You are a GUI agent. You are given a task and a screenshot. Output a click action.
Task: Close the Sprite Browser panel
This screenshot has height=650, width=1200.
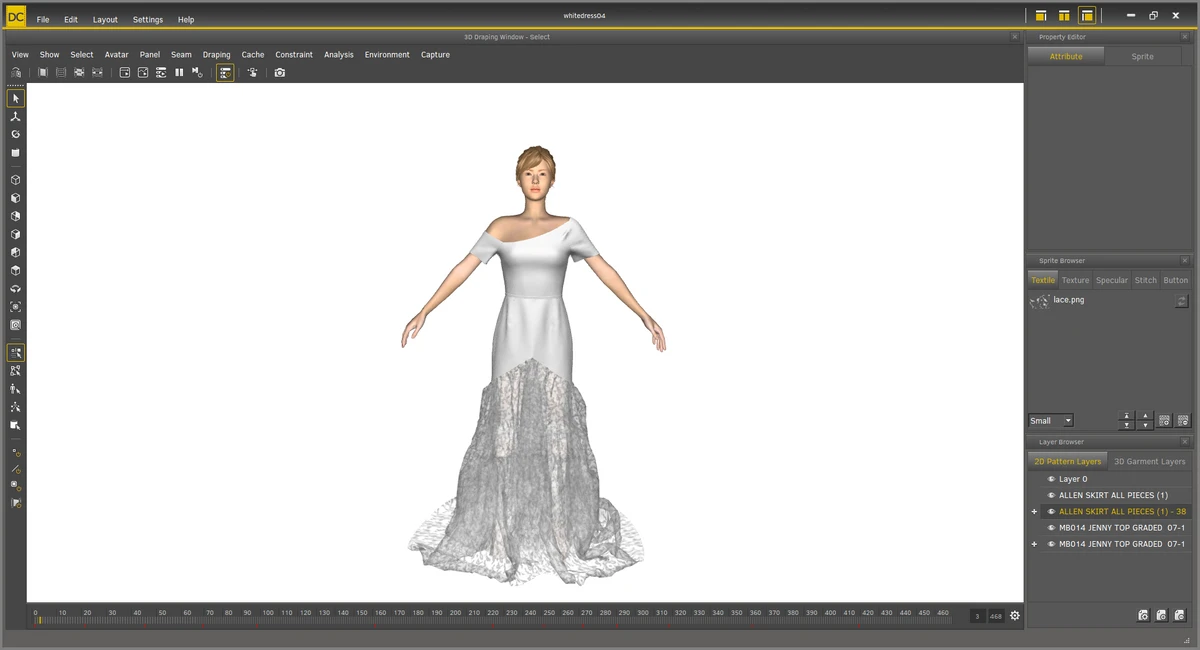click(1184, 261)
